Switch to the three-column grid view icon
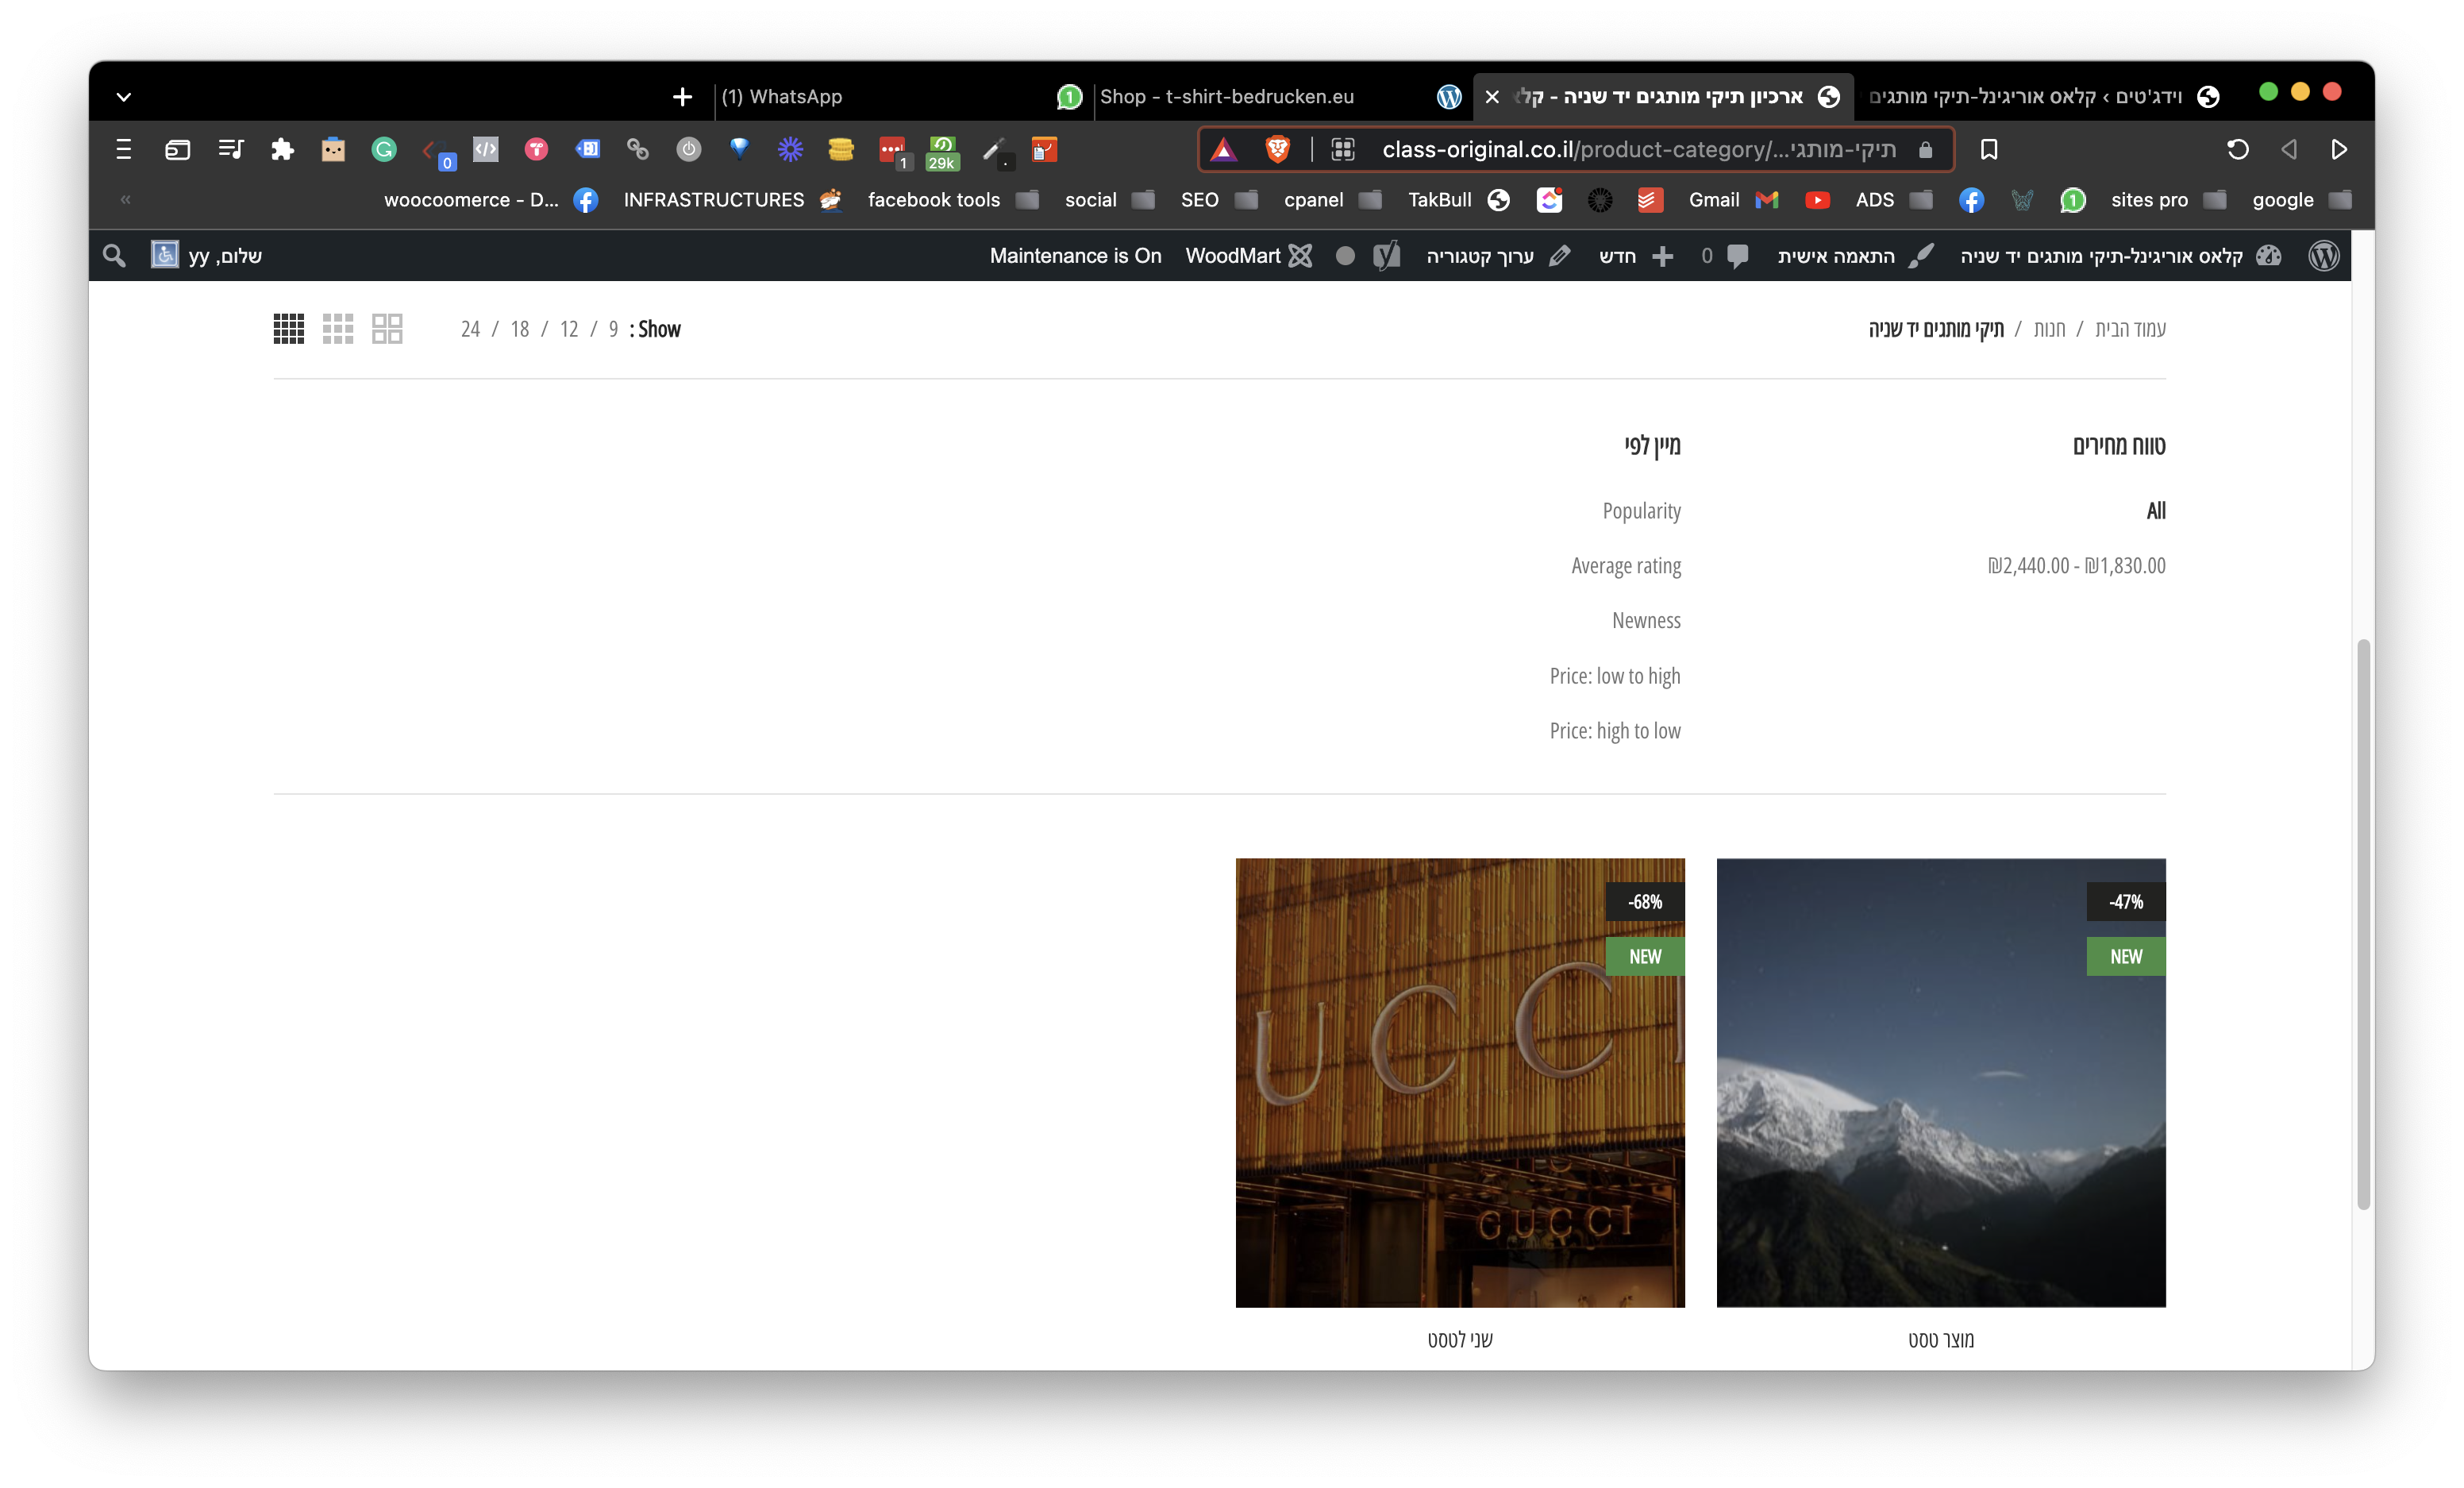Viewport: 2464px width, 1488px height. (x=338, y=329)
